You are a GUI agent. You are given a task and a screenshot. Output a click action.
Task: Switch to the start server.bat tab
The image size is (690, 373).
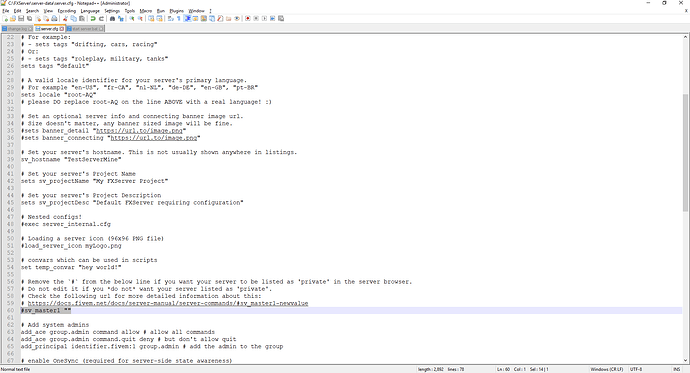(x=84, y=29)
